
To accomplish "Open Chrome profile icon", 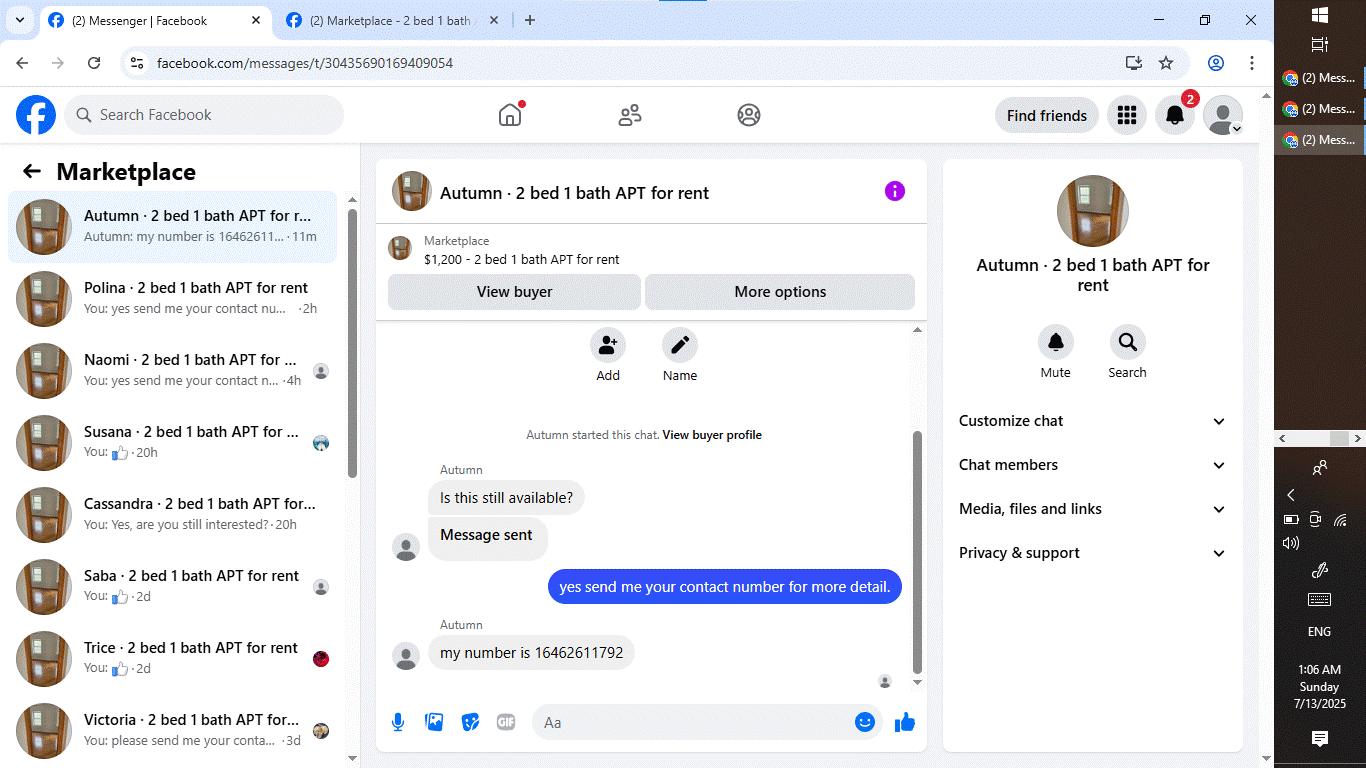I will 1216,63.
